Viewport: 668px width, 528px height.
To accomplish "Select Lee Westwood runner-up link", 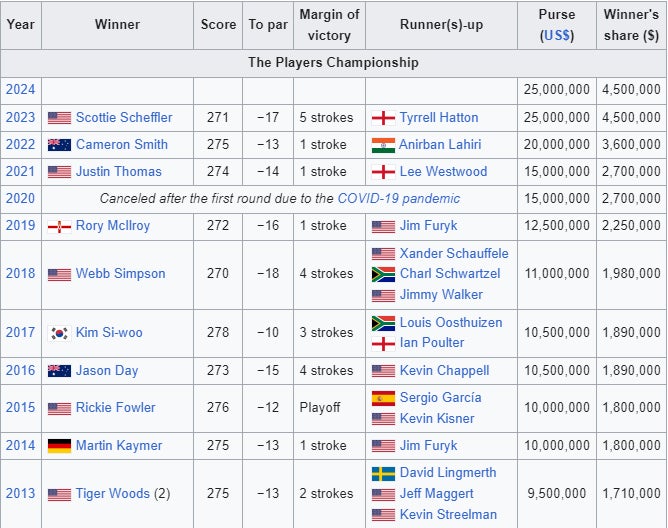I will pos(443,171).
